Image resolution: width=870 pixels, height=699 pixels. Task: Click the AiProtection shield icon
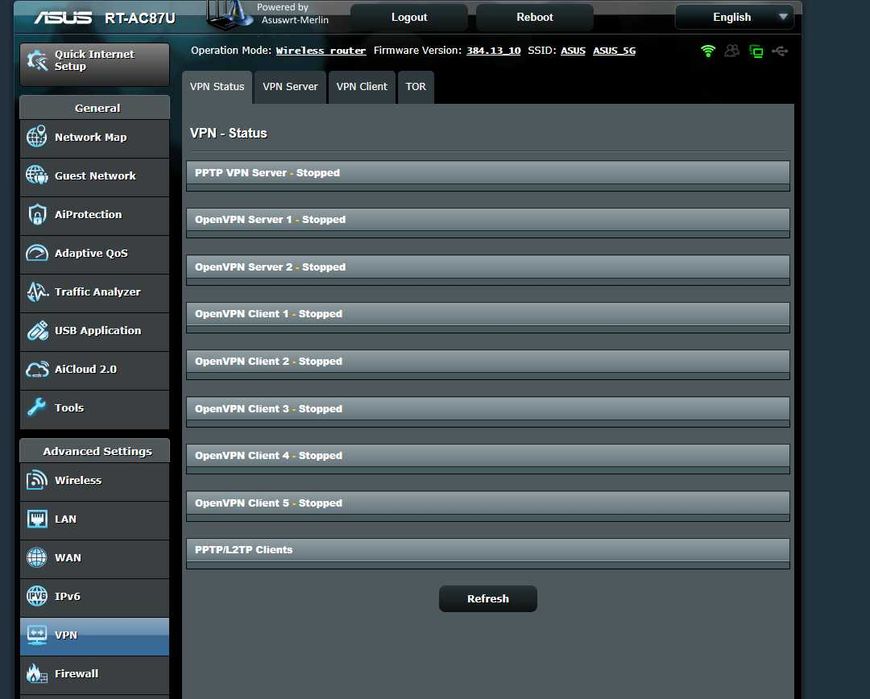(x=37, y=214)
